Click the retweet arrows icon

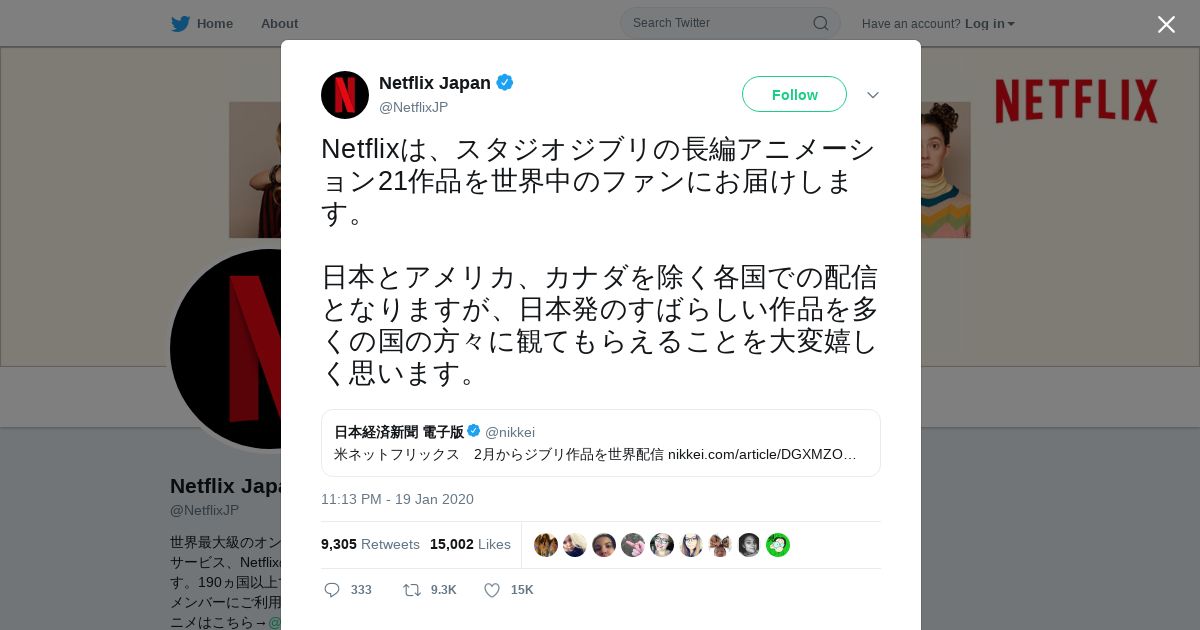pyautogui.click(x=411, y=590)
